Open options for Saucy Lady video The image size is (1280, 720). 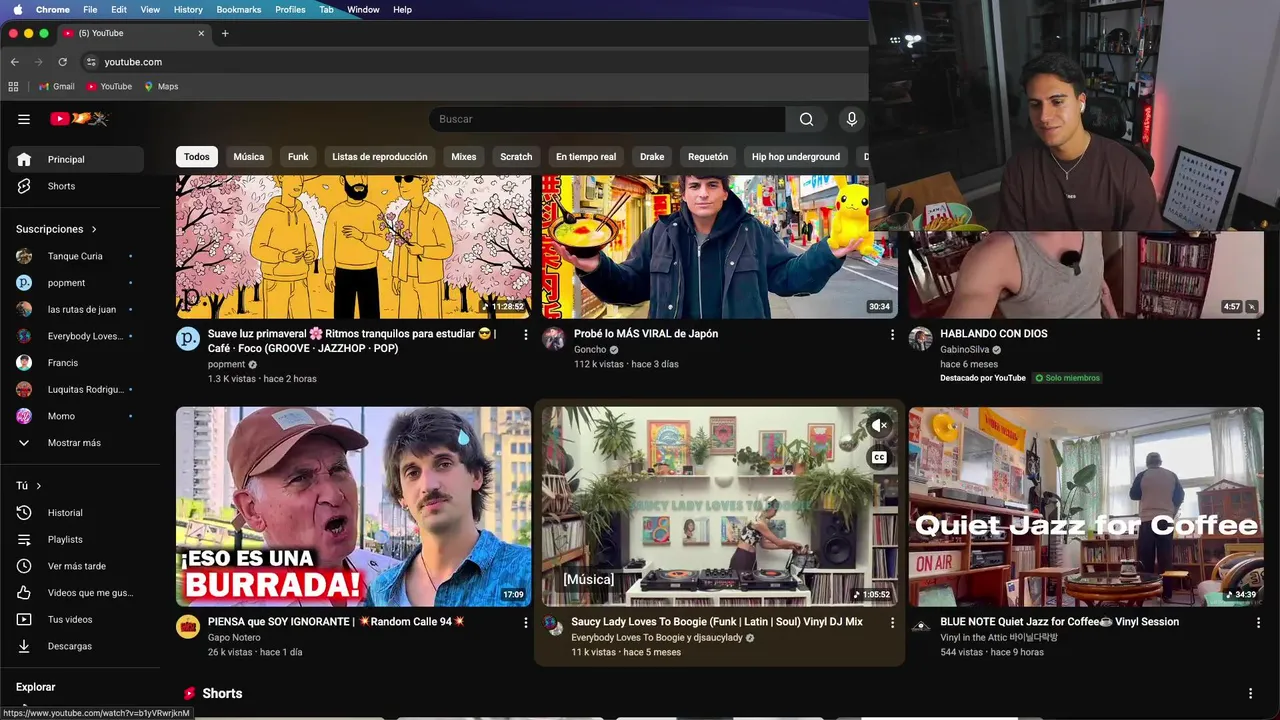(x=892, y=623)
